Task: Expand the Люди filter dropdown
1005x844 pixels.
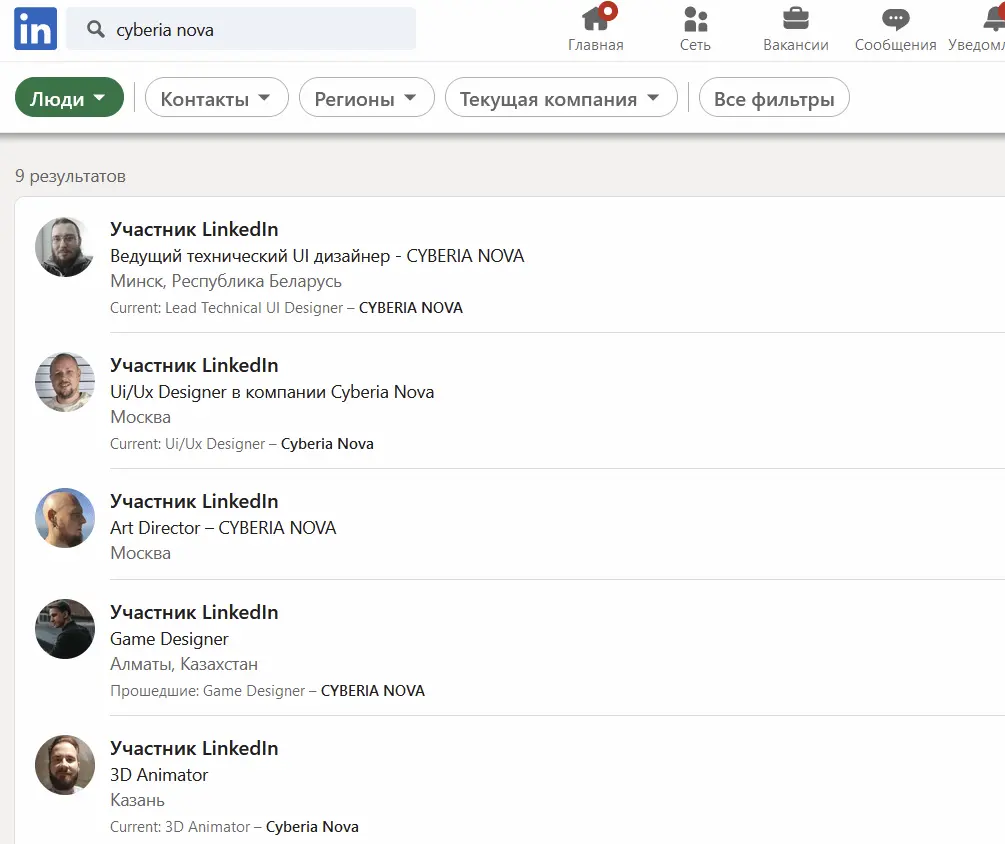Action: [69, 98]
